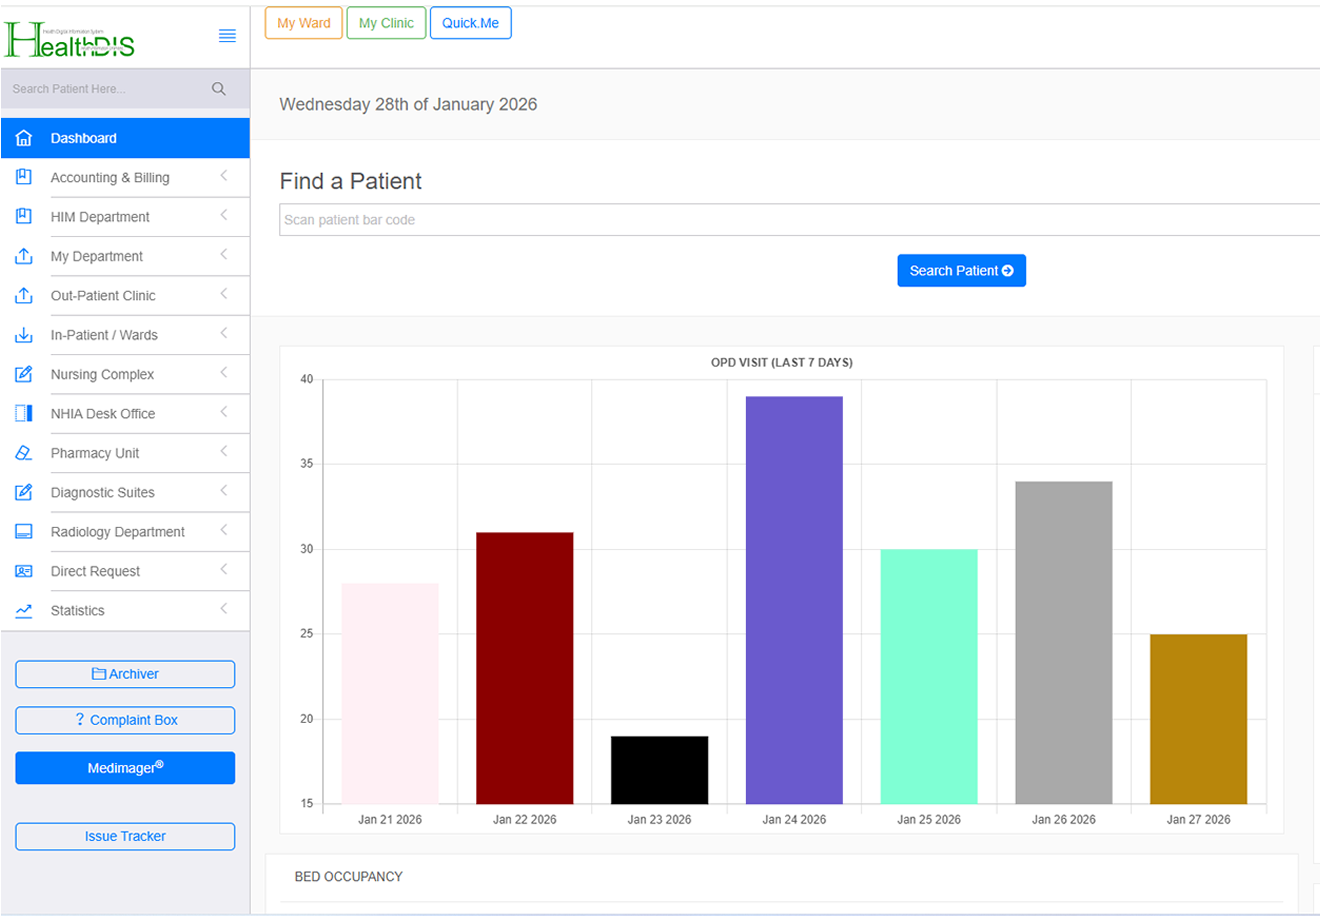The width and height of the screenshot is (1320, 916).
Task: Click the hamburger menu icon beside the logo
Action: click(x=227, y=36)
